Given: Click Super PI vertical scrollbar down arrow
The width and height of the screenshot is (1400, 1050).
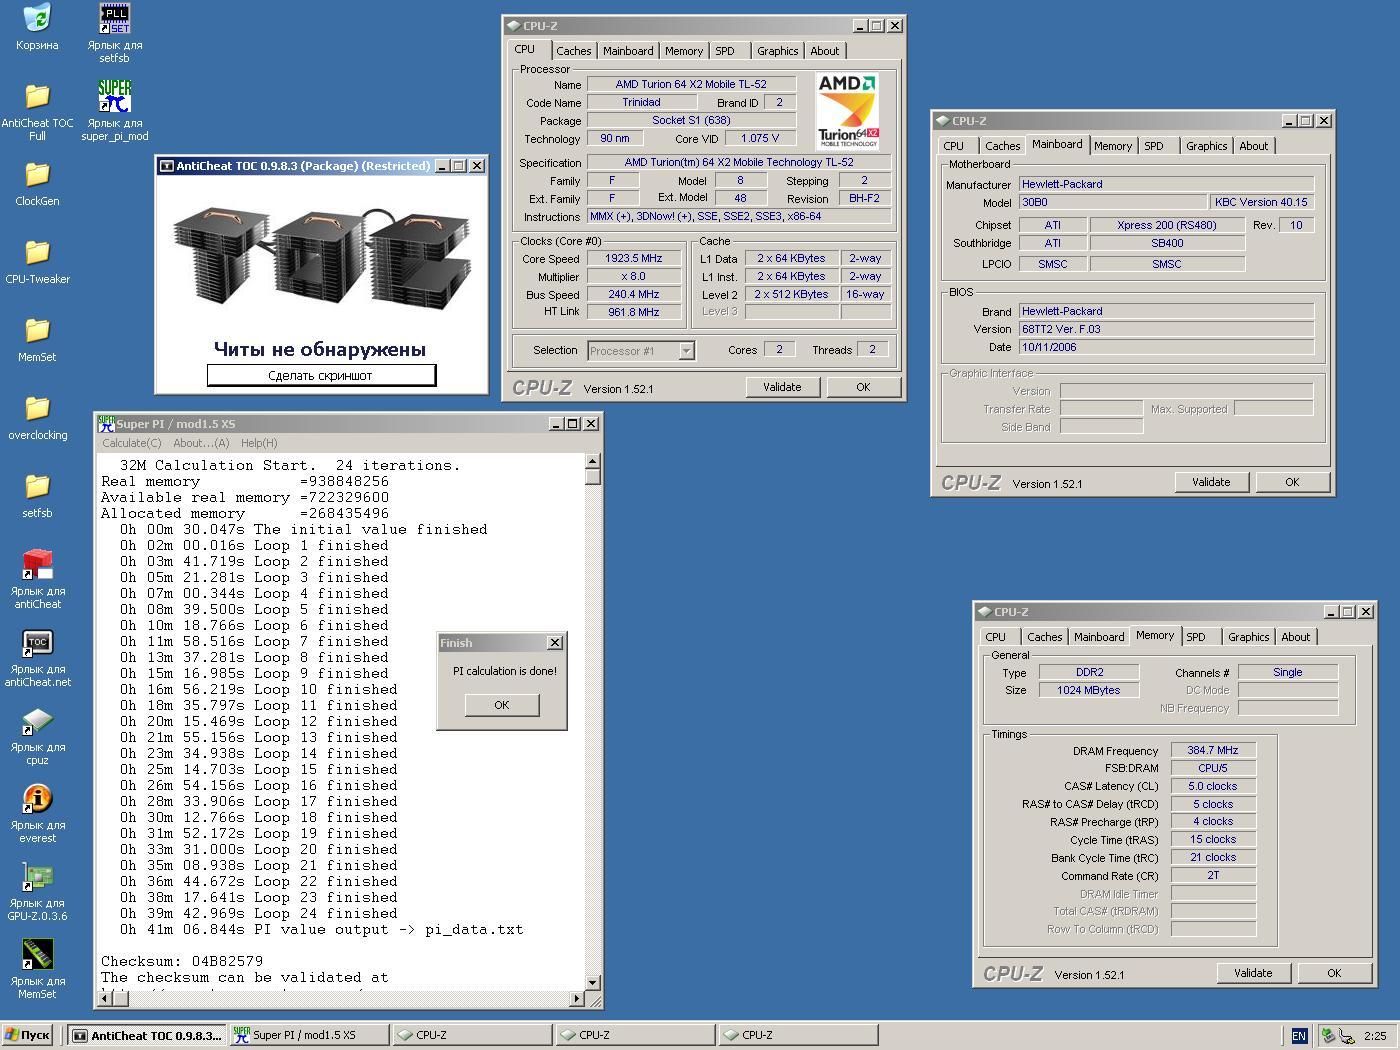Looking at the screenshot, I should pos(593,983).
